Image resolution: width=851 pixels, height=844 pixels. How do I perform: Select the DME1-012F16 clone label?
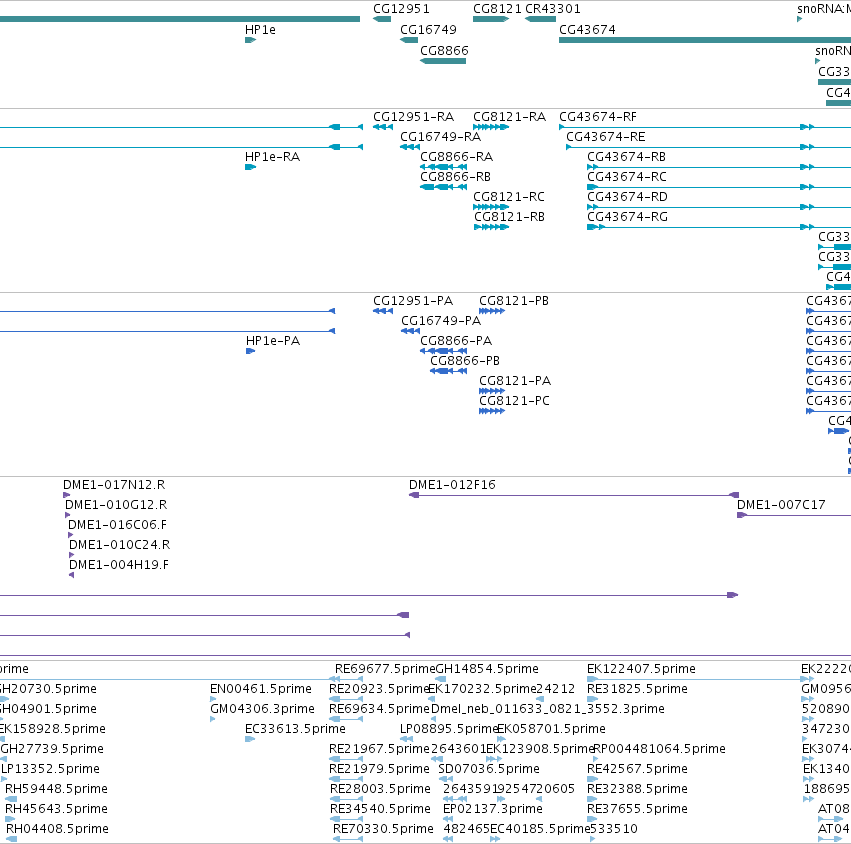point(452,485)
